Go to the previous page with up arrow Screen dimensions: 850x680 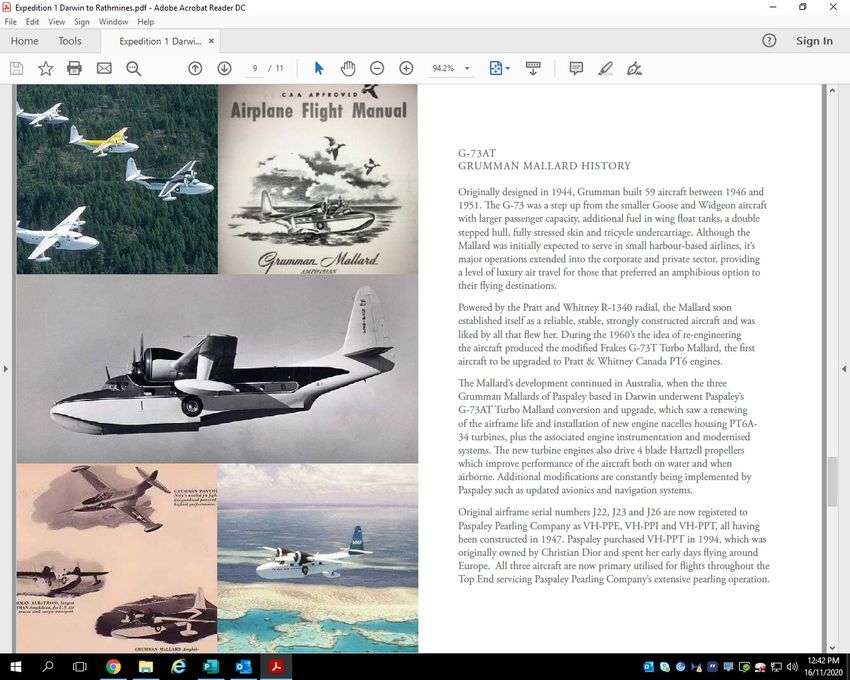click(x=195, y=68)
